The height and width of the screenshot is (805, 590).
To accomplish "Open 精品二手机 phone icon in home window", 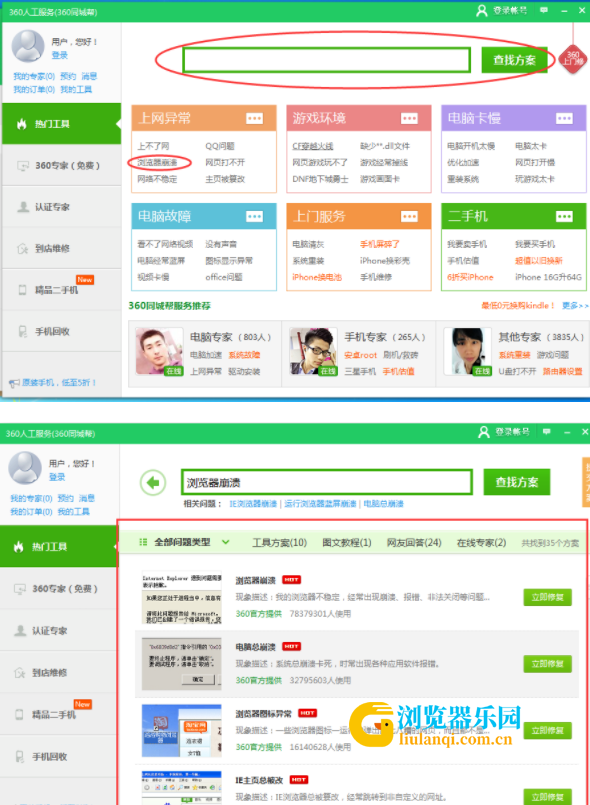I will point(22,290).
